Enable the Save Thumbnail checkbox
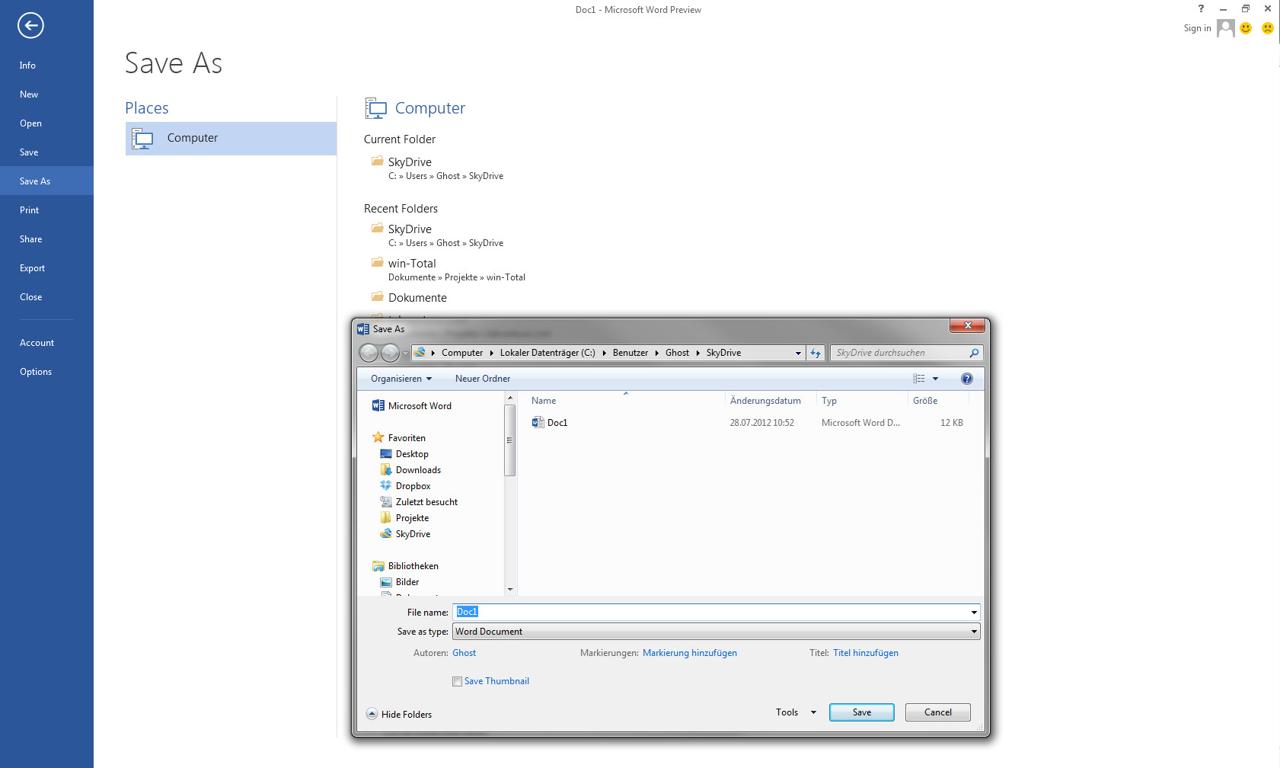 click(x=457, y=682)
